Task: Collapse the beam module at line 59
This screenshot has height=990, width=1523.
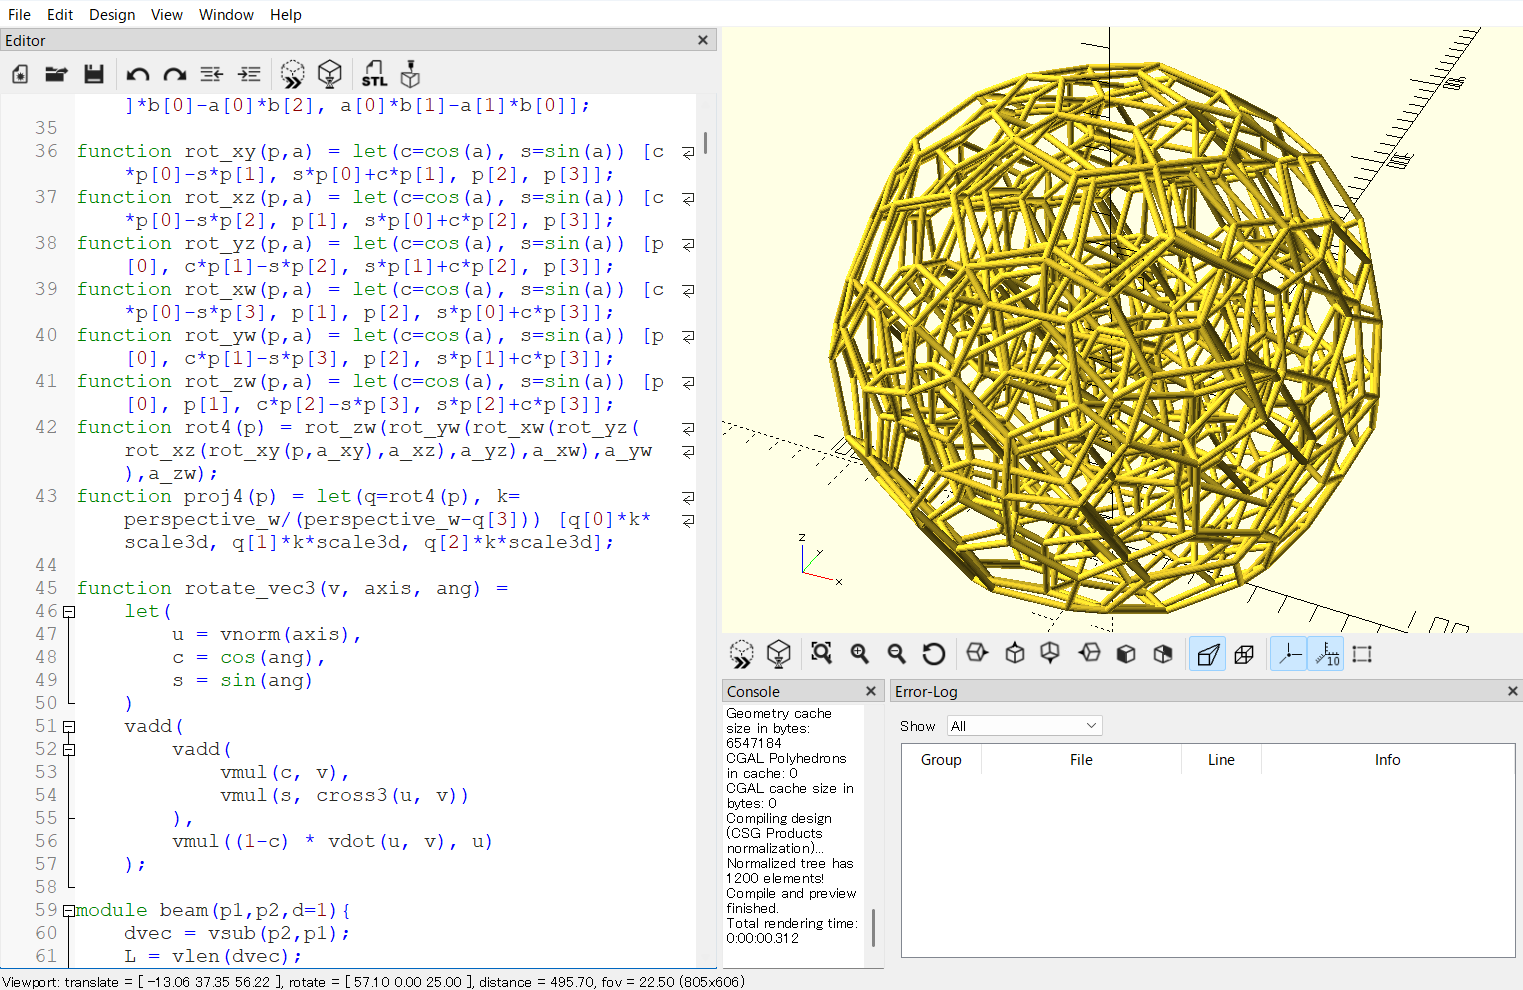Action: pos(69,910)
